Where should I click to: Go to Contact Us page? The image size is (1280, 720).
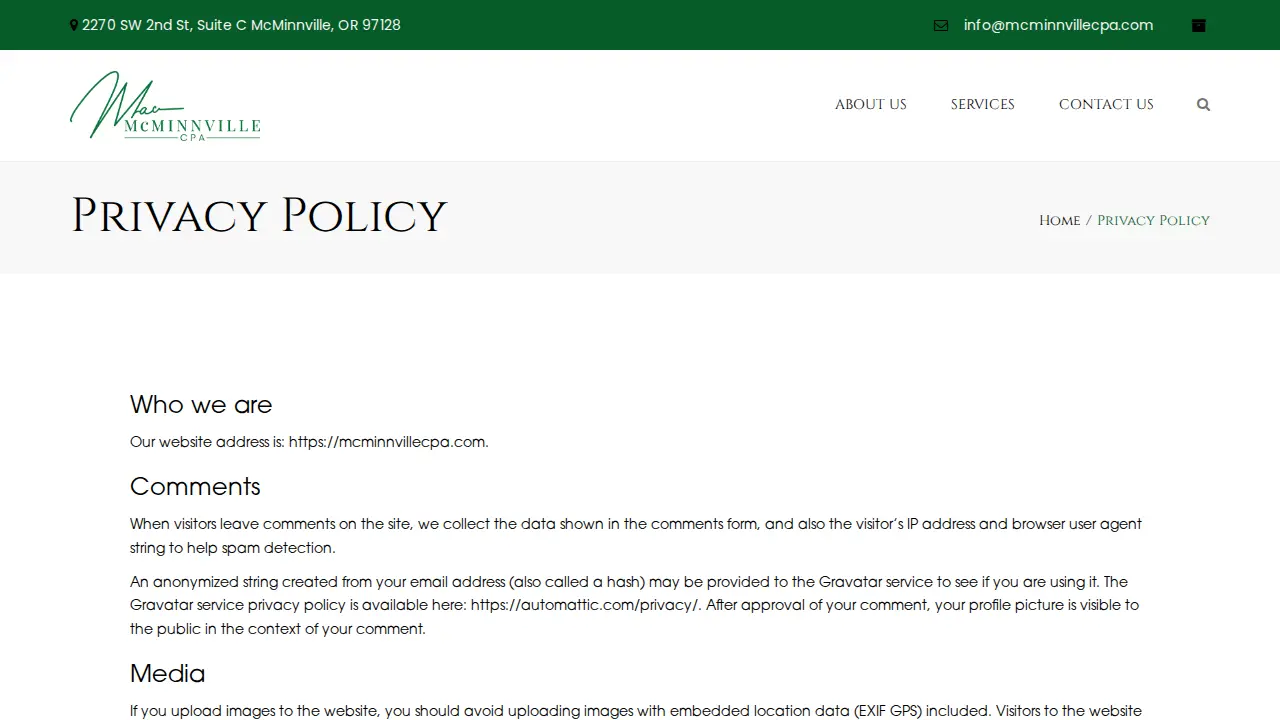coord(1106,104)
